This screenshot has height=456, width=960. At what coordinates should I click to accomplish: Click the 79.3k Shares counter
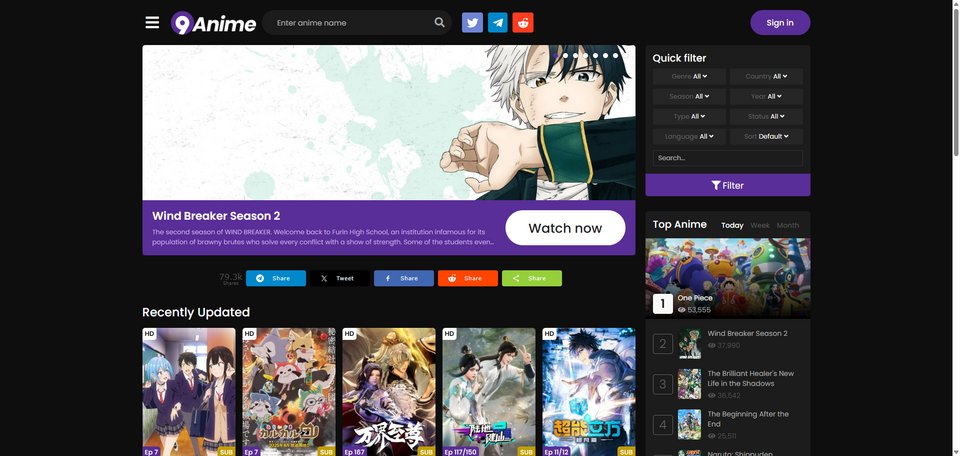231,278
